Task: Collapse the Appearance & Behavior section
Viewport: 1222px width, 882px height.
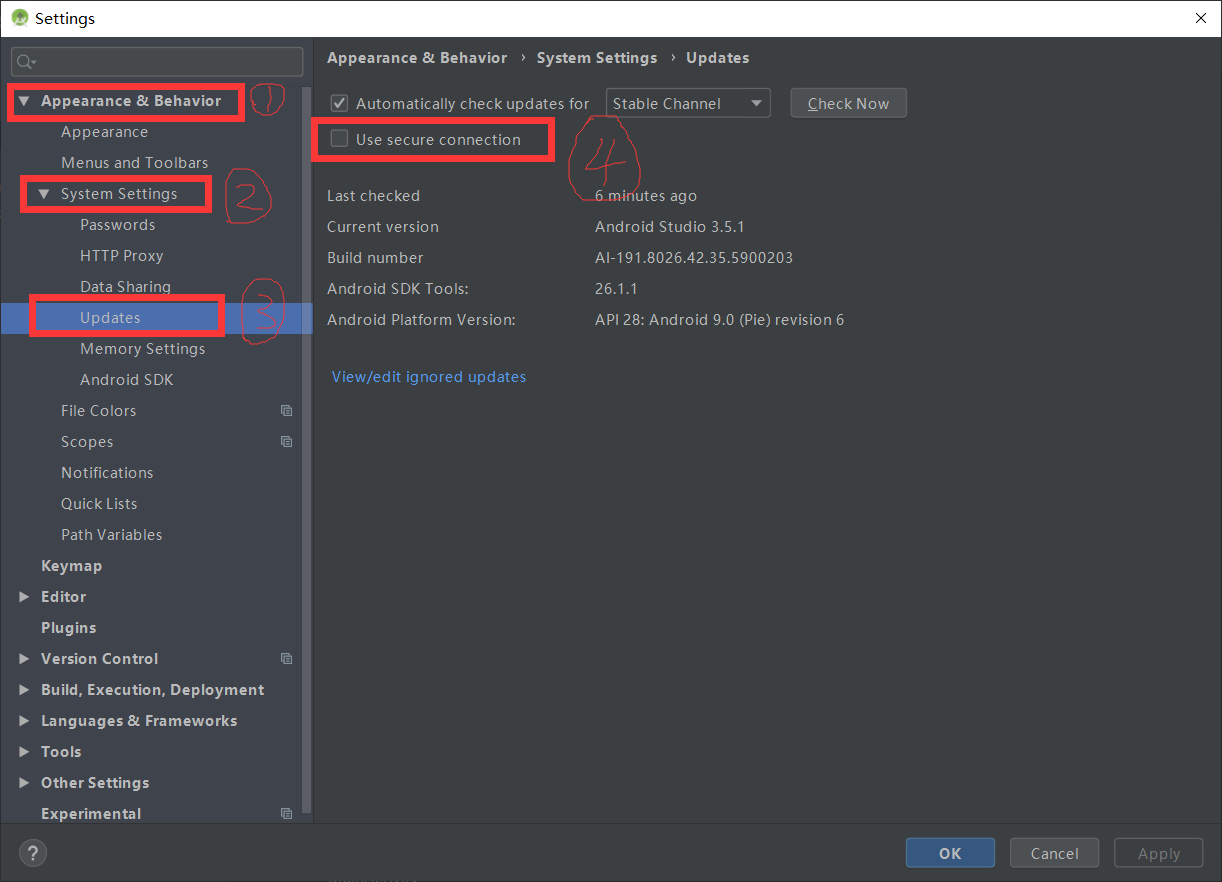Action: tap(24, 101)
